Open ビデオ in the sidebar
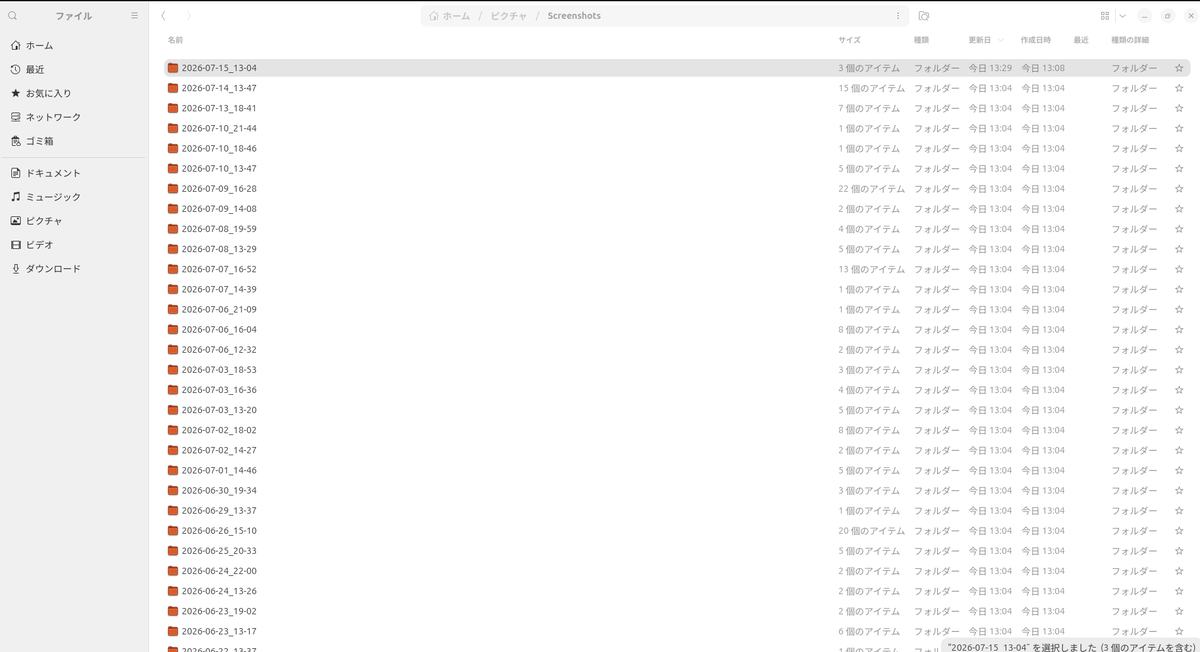The image size is (1200, 652). pyautogui.click(x=75, y=245)
